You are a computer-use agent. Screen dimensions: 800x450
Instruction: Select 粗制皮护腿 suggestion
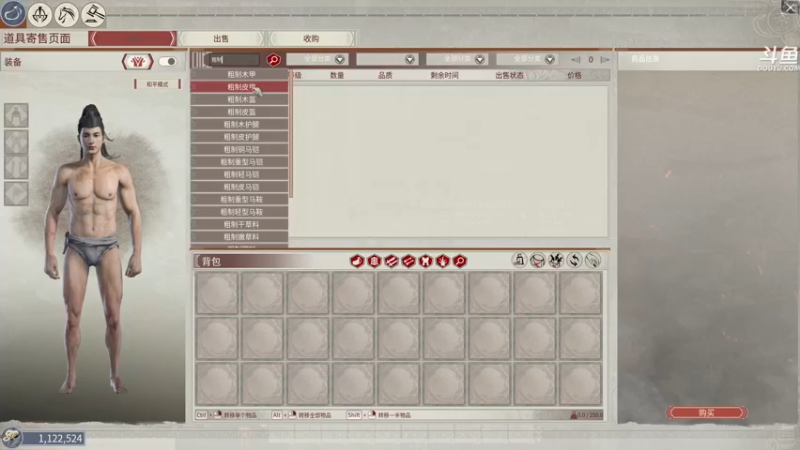click(239, 137)
